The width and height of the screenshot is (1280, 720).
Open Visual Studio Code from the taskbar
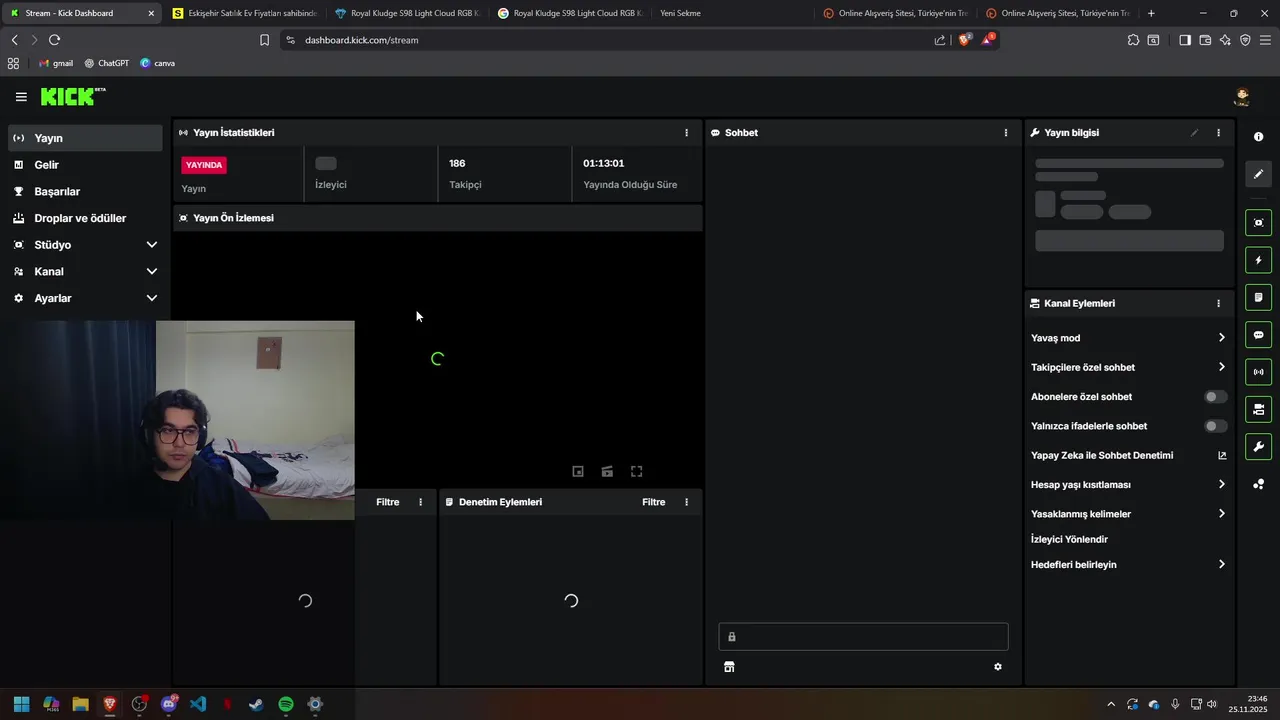coord(198,704)
